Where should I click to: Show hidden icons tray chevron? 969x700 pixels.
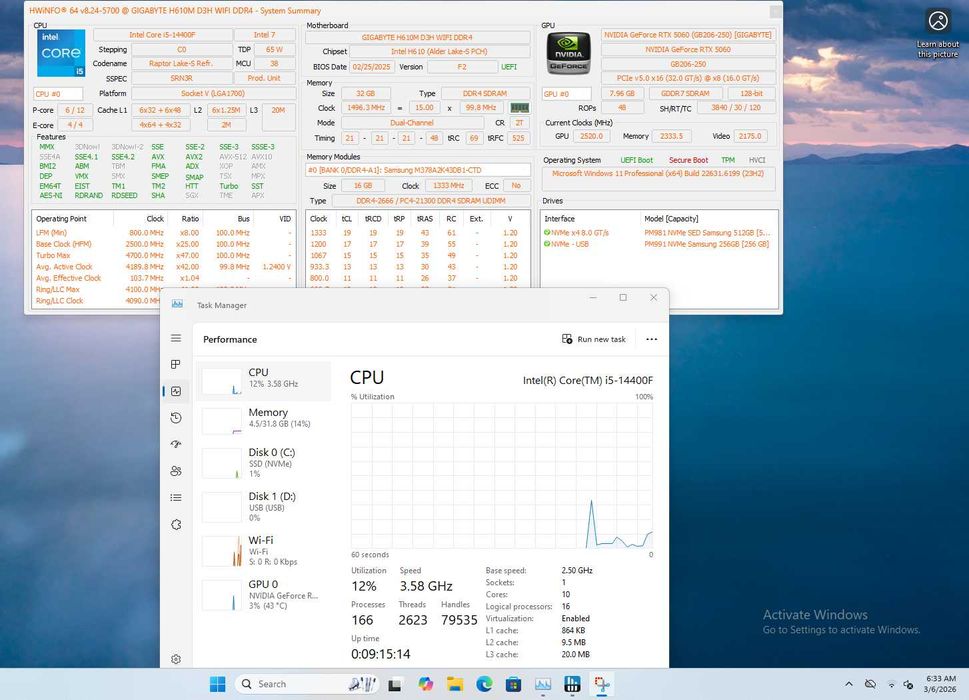(x=848, y=684)
